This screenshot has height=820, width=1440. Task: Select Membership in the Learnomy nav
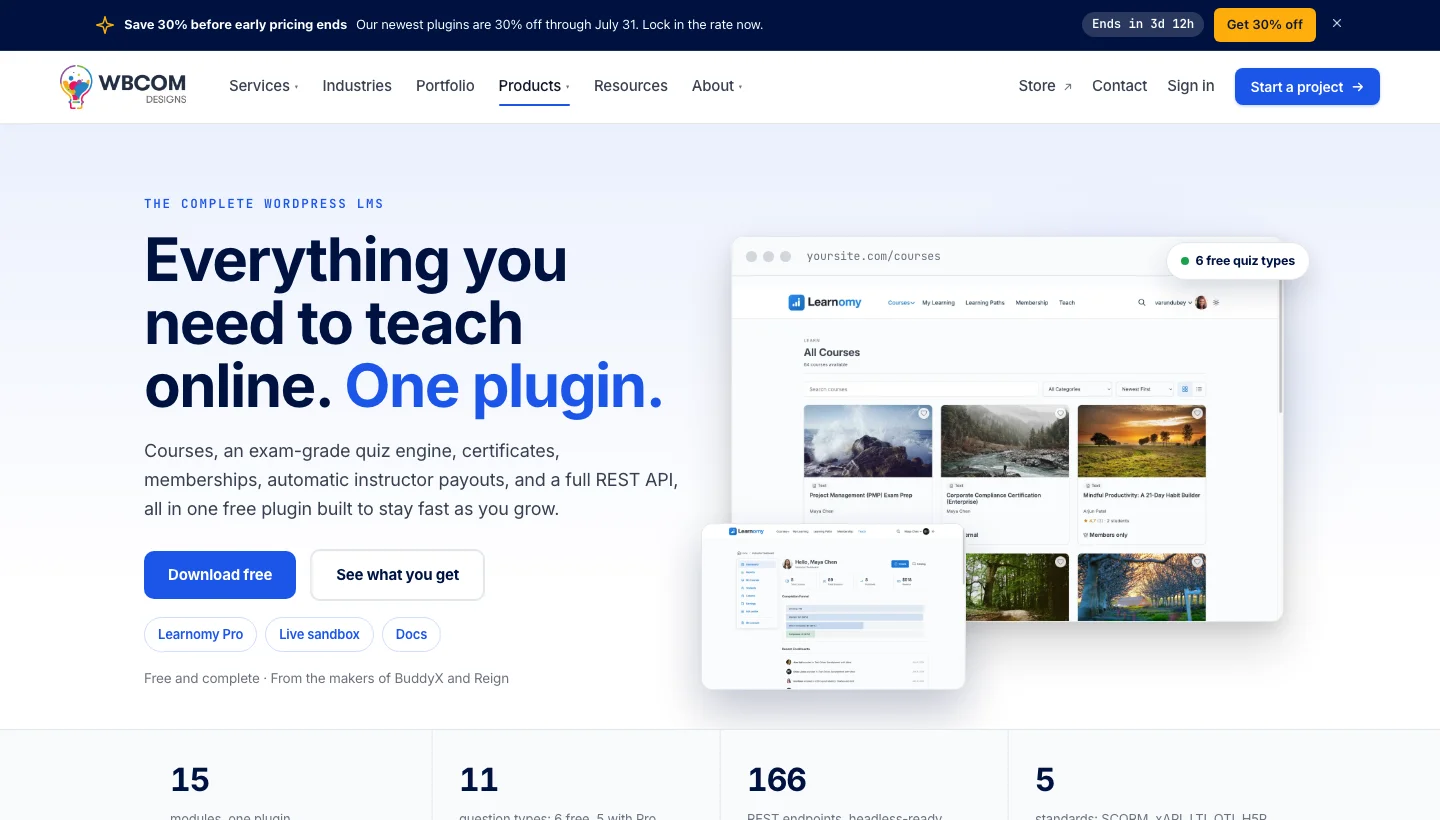[x=1032, y=302]
